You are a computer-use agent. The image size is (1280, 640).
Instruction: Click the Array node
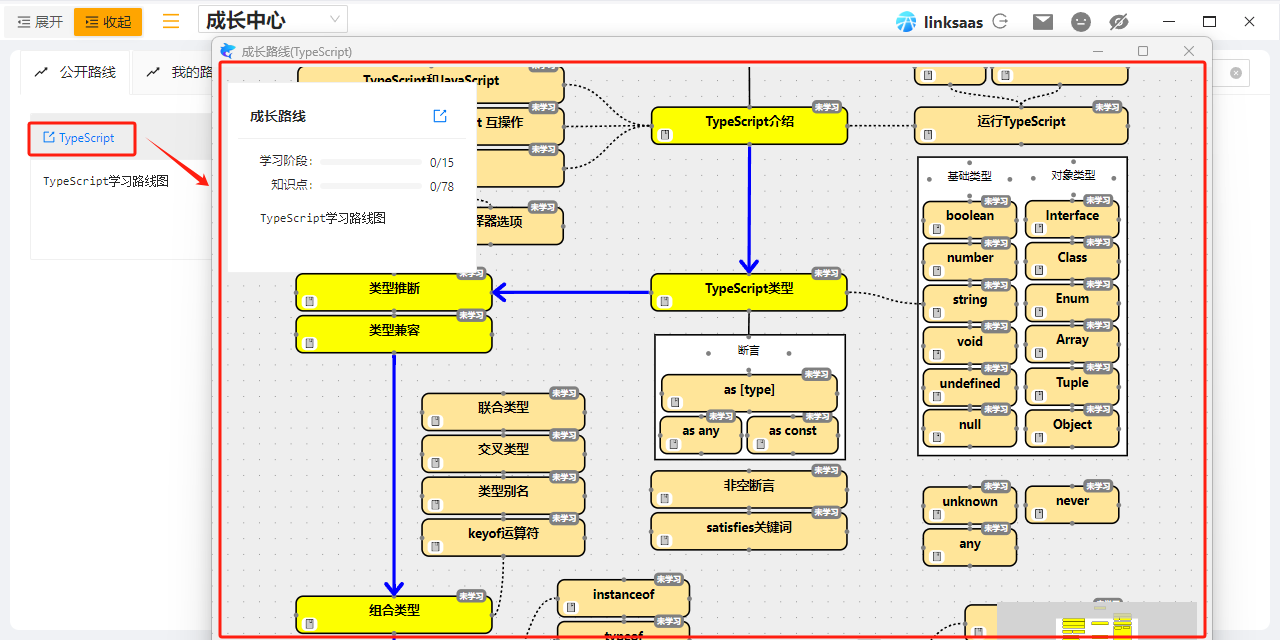point(1072,345)
